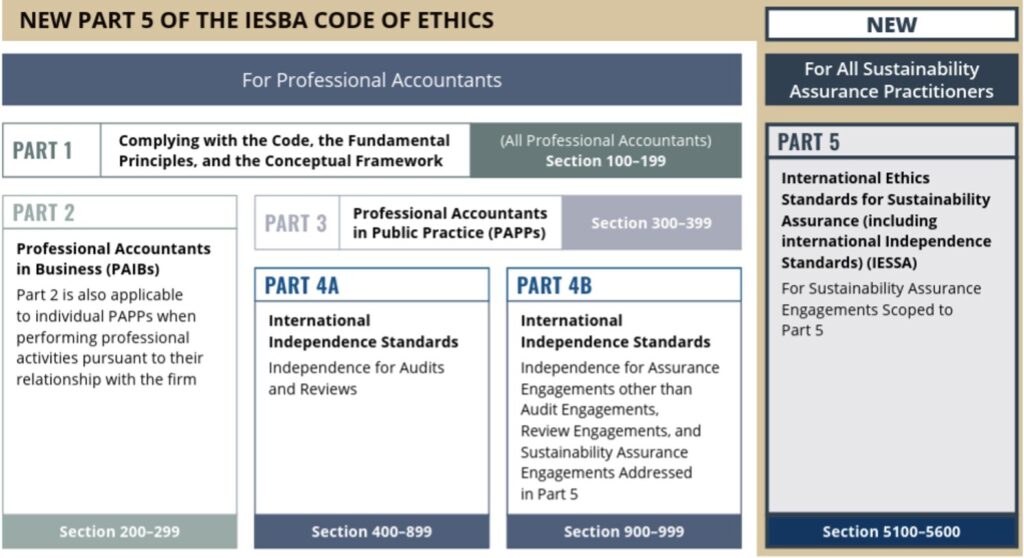Screen dimensions: 1024x558
Task: Select the For Professional Accountants banner
Action: [372, 80]
